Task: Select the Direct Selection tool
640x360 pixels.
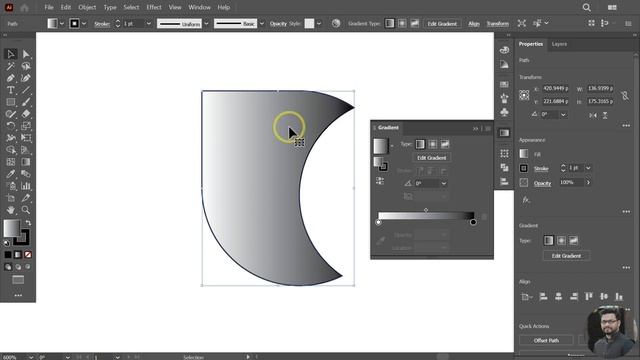Action: (x=26, y=54)
